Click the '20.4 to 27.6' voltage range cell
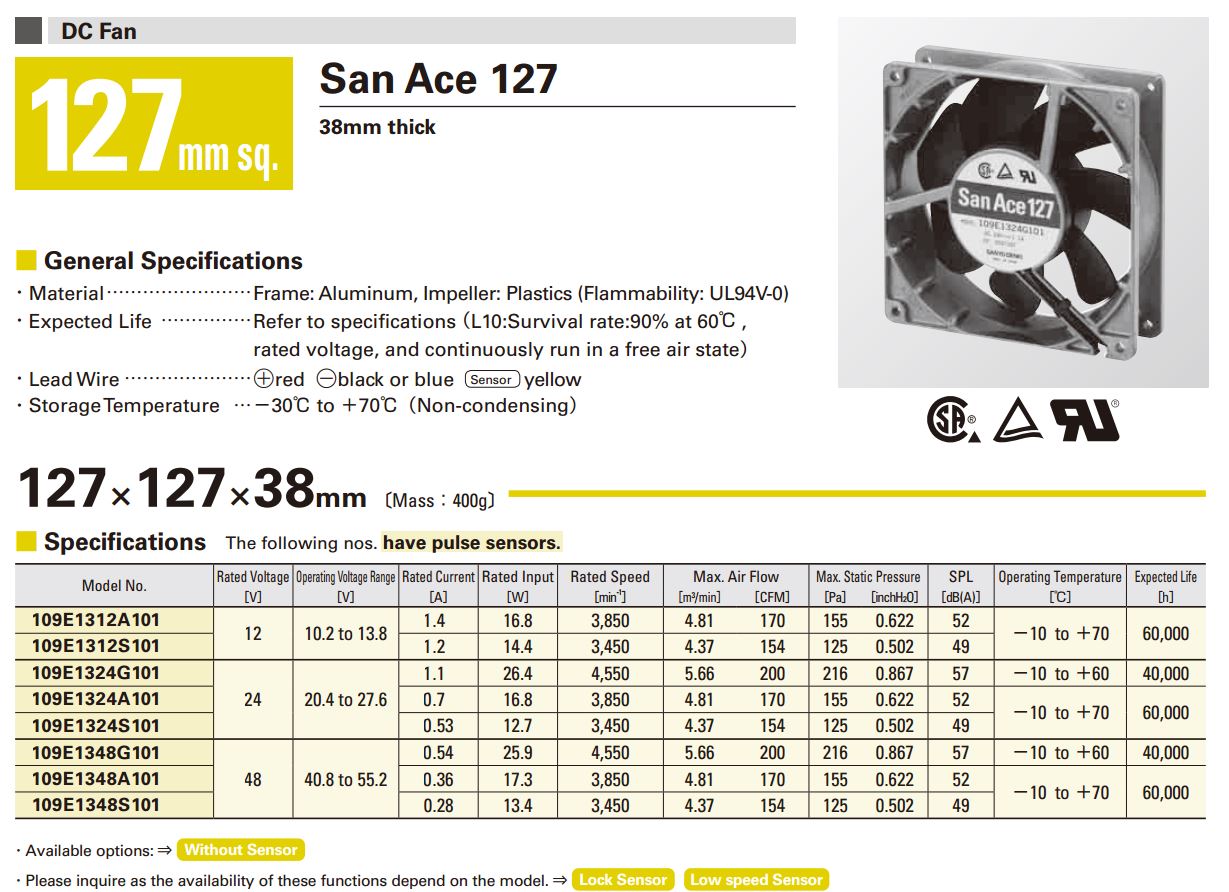 pos(346,700)
